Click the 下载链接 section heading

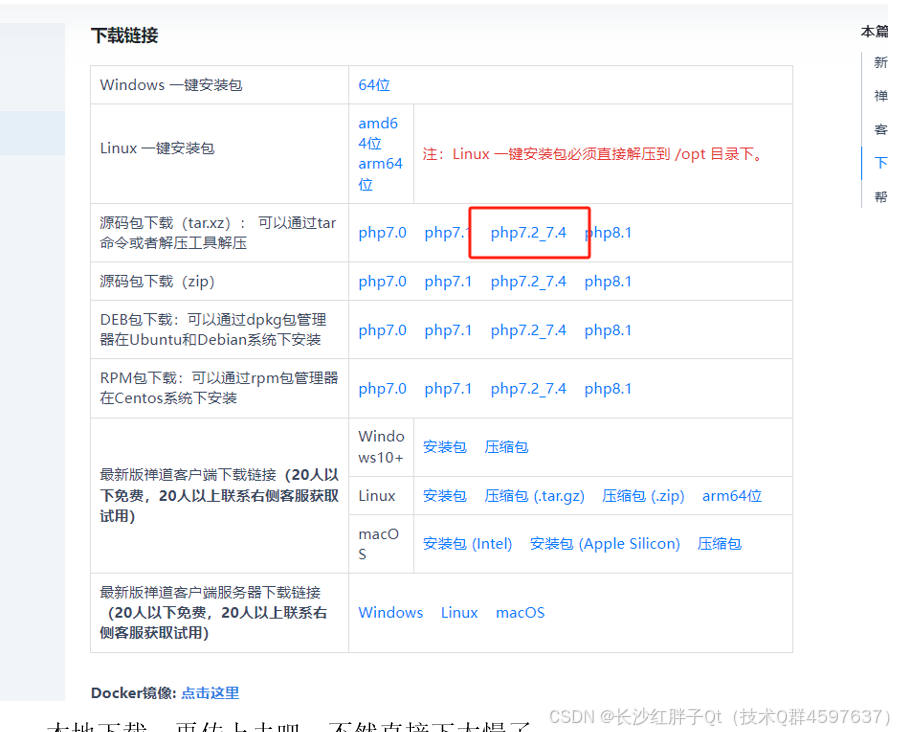125,36
